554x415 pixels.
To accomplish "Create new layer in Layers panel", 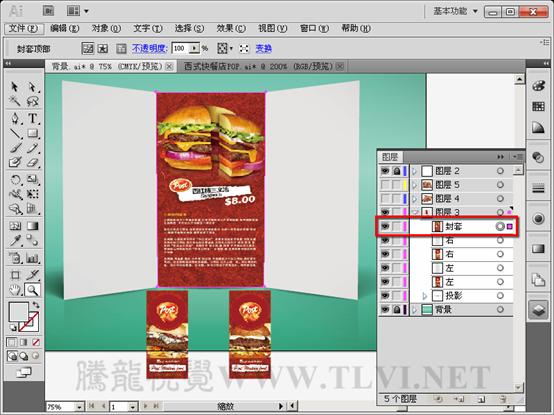I will click(x=481, y=399).
